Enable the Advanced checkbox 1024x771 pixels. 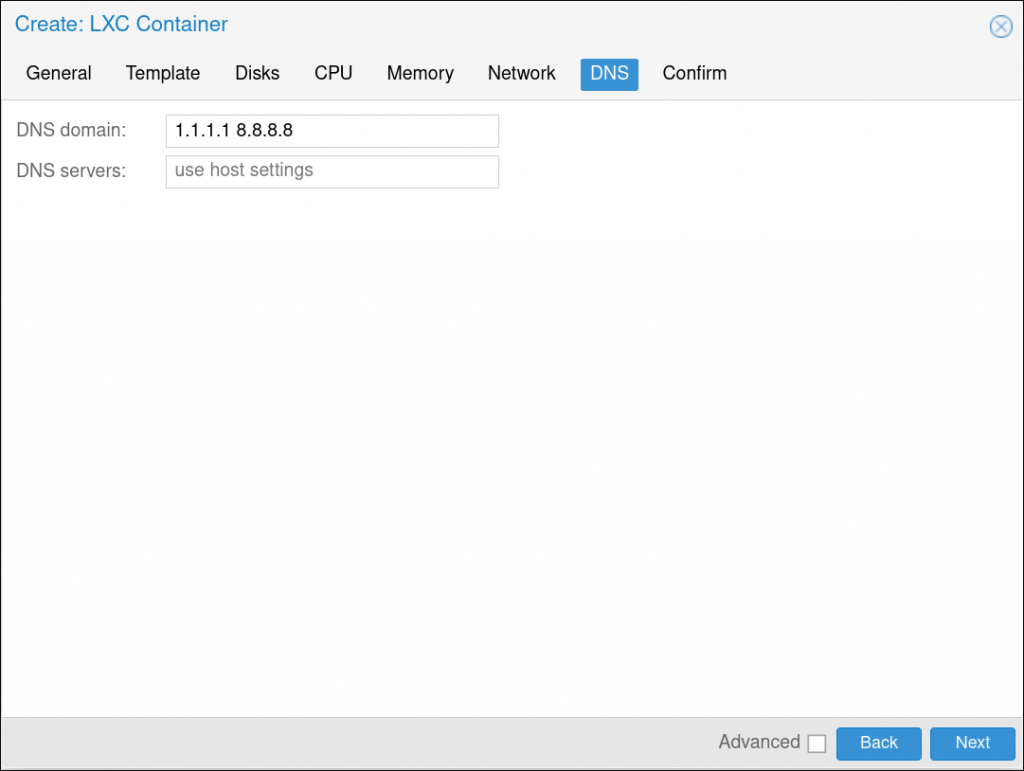tap(817, 744)
